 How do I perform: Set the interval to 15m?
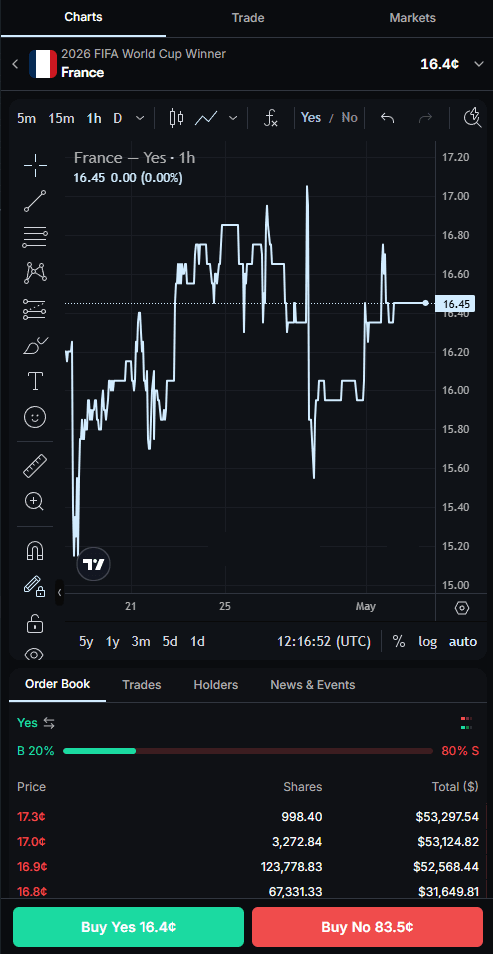pyautogui.click(x=61, y=118)
